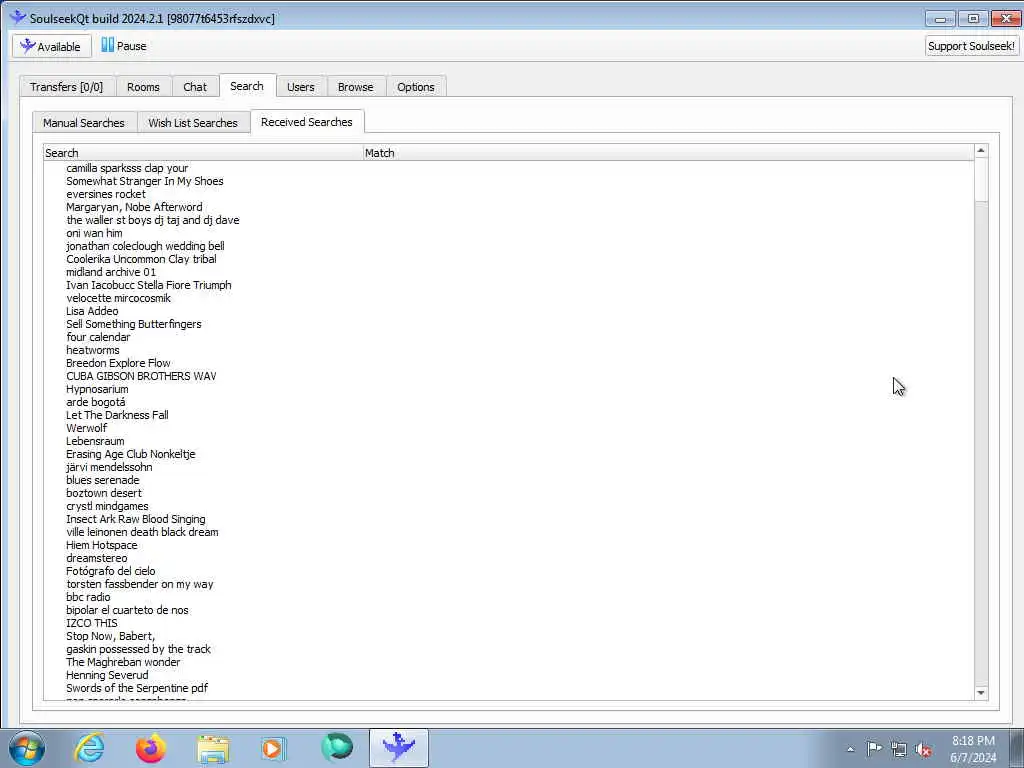Screen dimensions: 1024x768
Task: Open Windows Media Player from the taskbar
Action: [274, 748]
